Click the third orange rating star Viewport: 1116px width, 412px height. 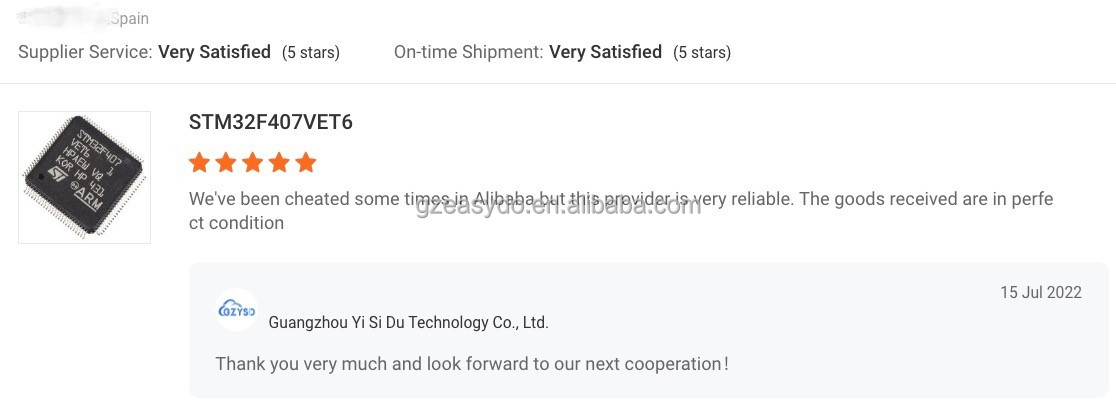coord(253,162)
